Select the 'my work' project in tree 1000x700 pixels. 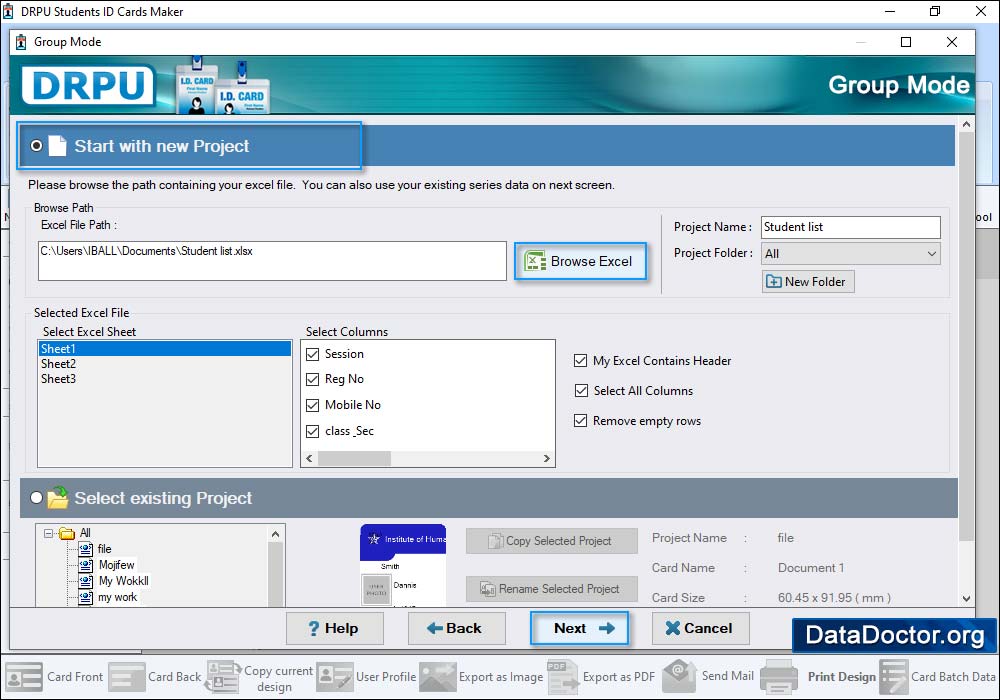(x=117, y=597)
